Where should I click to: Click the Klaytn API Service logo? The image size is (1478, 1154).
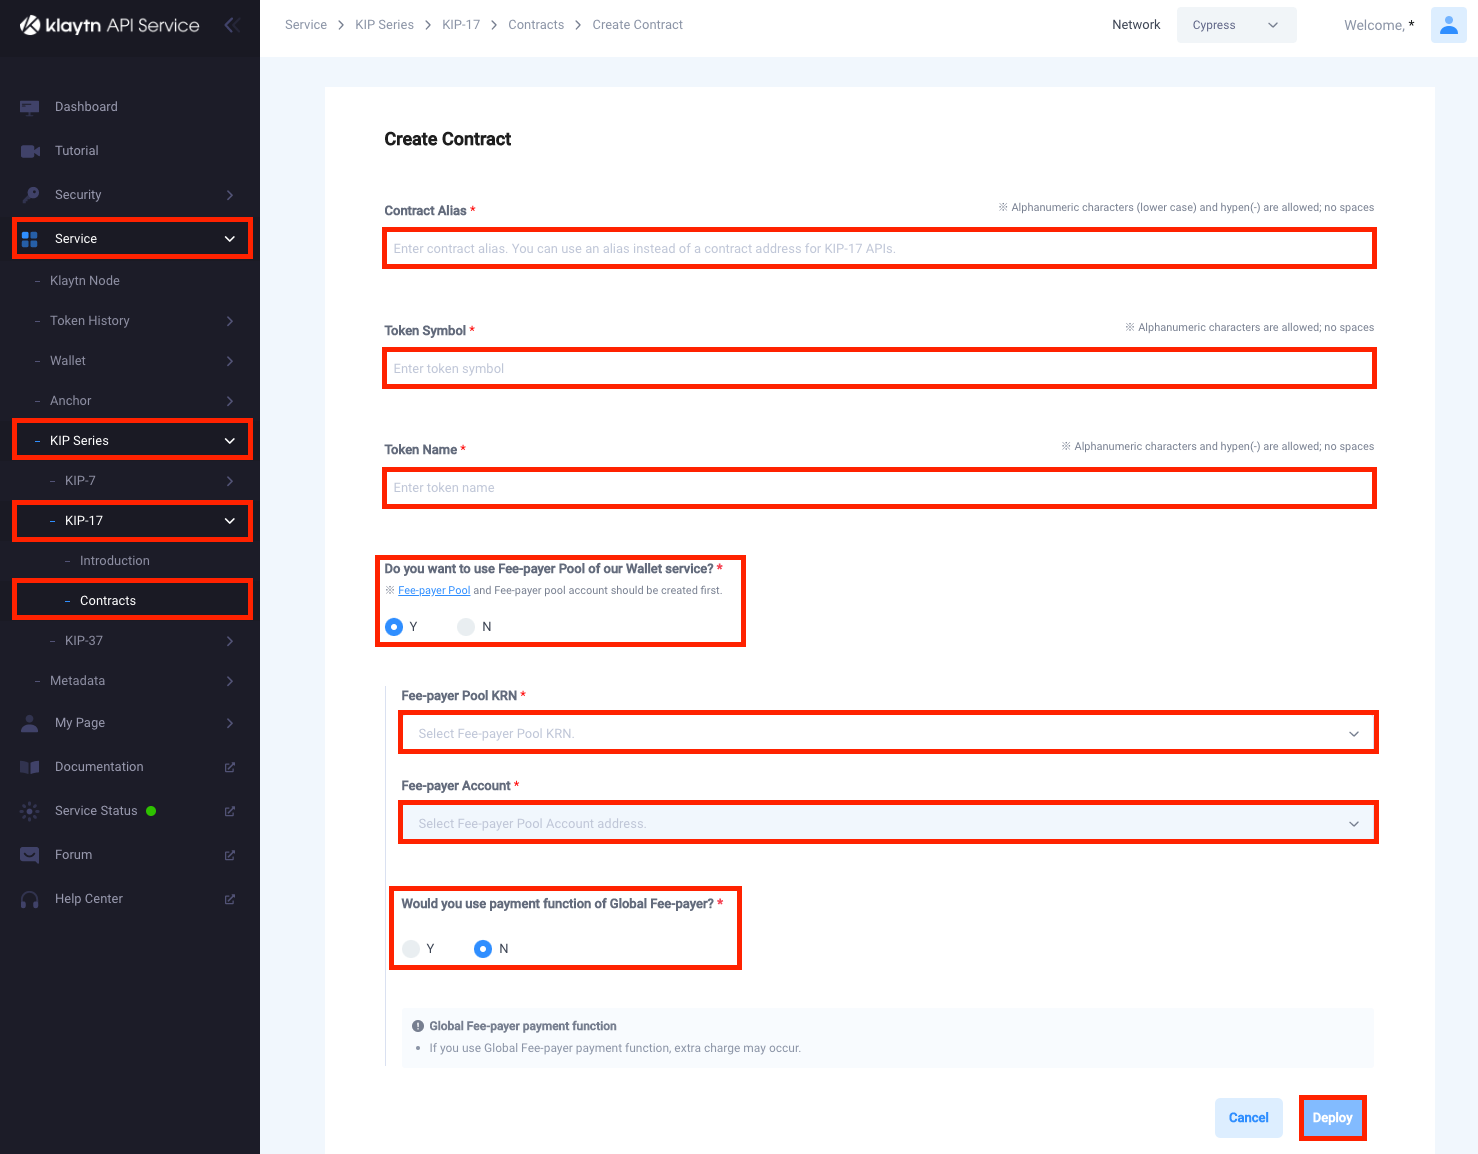point(110,25)
